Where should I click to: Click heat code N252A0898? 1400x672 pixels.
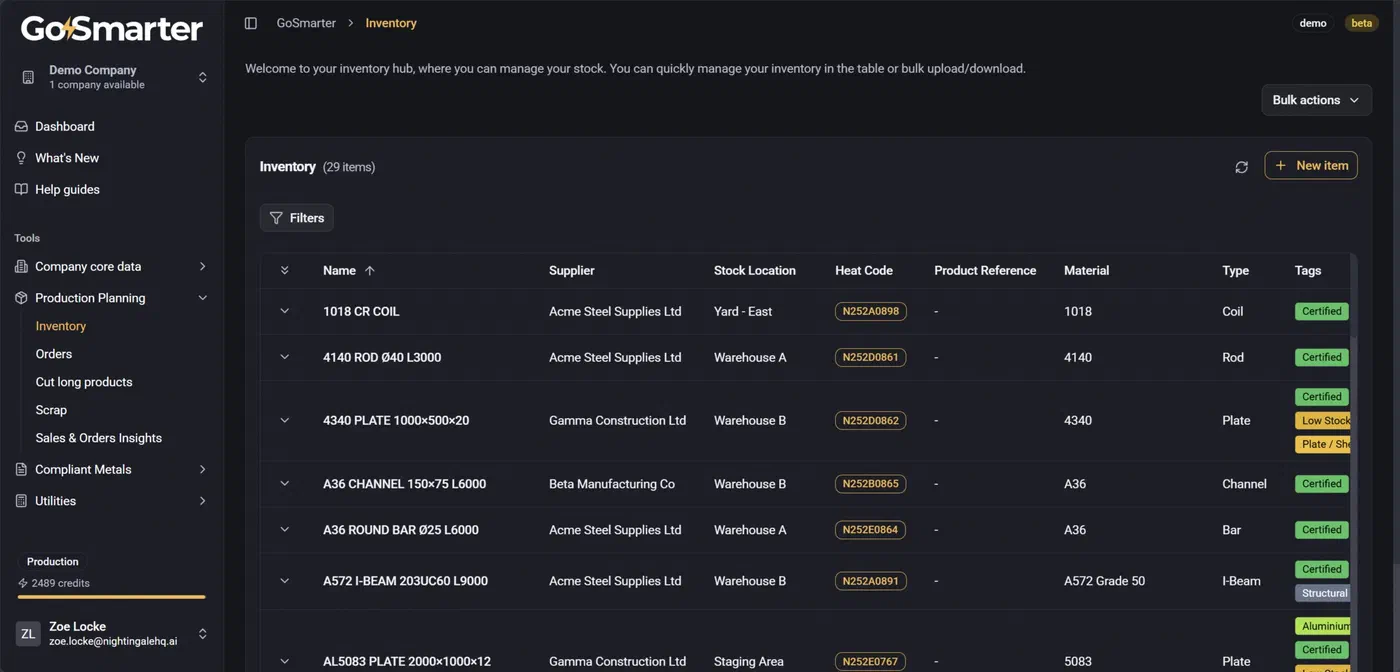[871, 311]
